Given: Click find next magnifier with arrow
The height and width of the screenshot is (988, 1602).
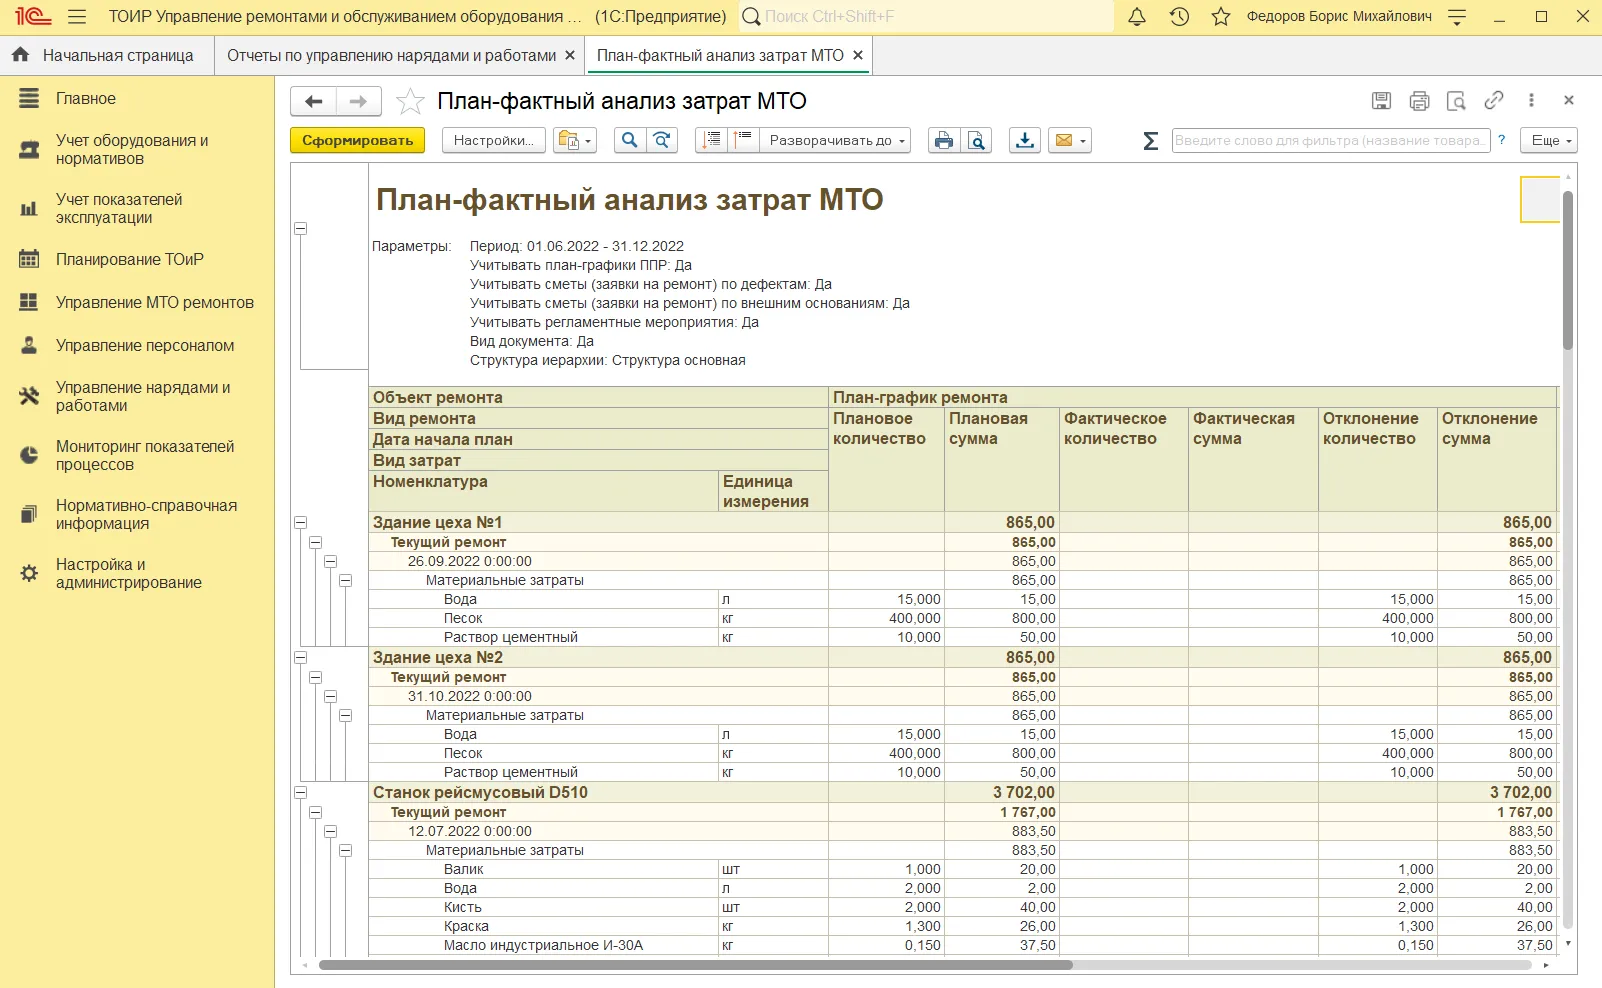Looking at the screenshot, I should tap(662, 140).
